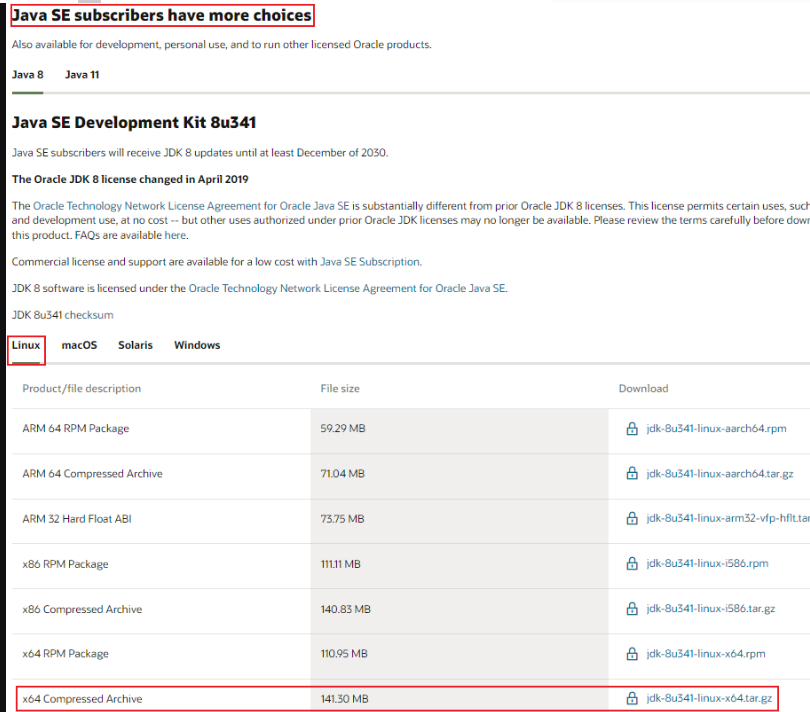Click lock icon for arm32-vfp-hflt download
The height and width of the screenshot is (712, 810).
coord(631,518)
